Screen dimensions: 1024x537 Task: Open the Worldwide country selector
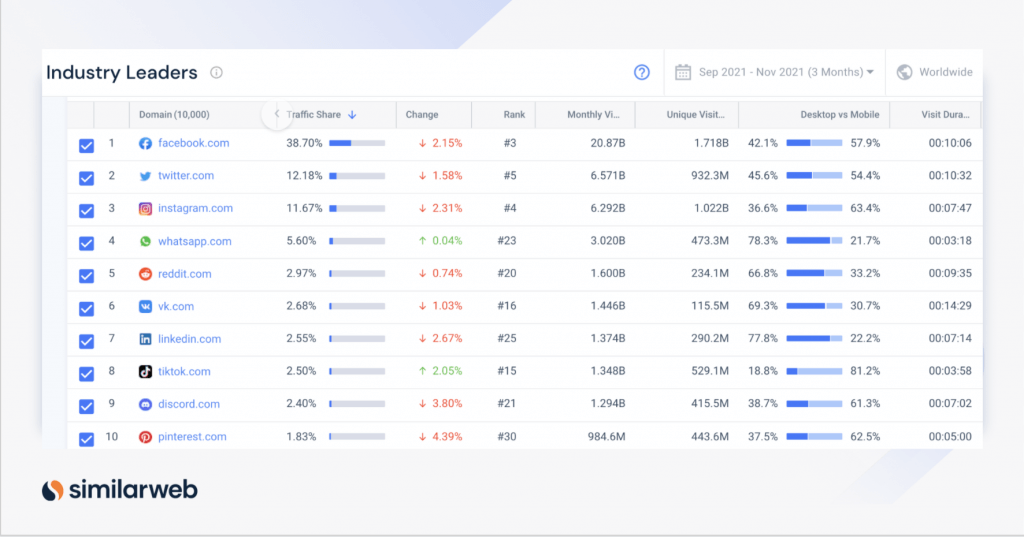click(x=935, y=72)
